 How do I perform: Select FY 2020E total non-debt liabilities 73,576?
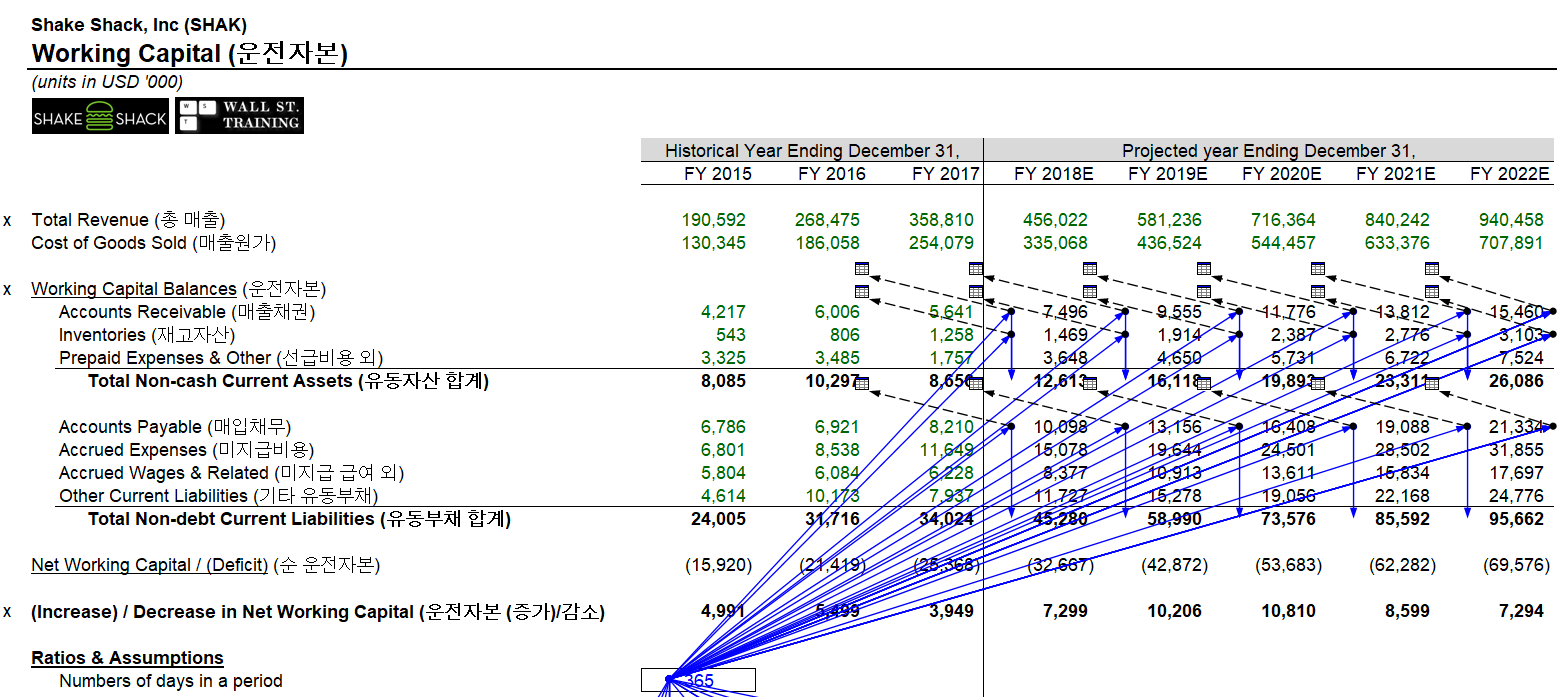coord(1288,519)
